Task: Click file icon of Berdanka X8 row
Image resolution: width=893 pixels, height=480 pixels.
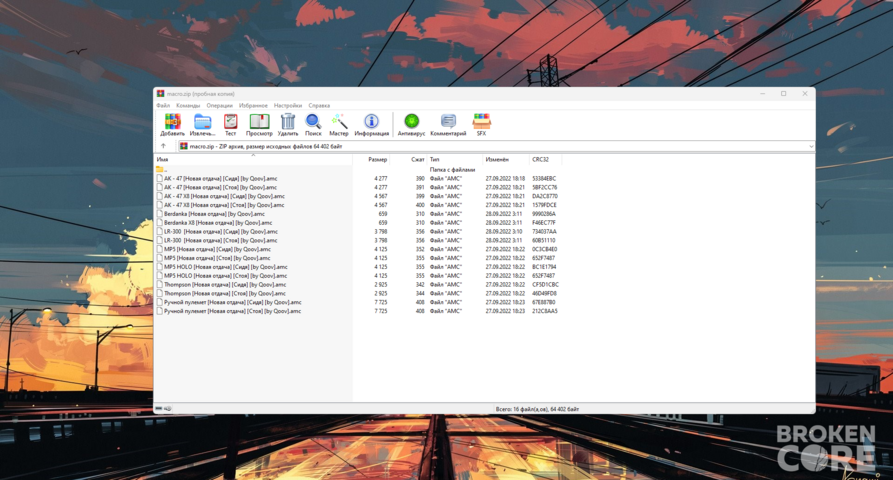Action: [x=159, y=223]
